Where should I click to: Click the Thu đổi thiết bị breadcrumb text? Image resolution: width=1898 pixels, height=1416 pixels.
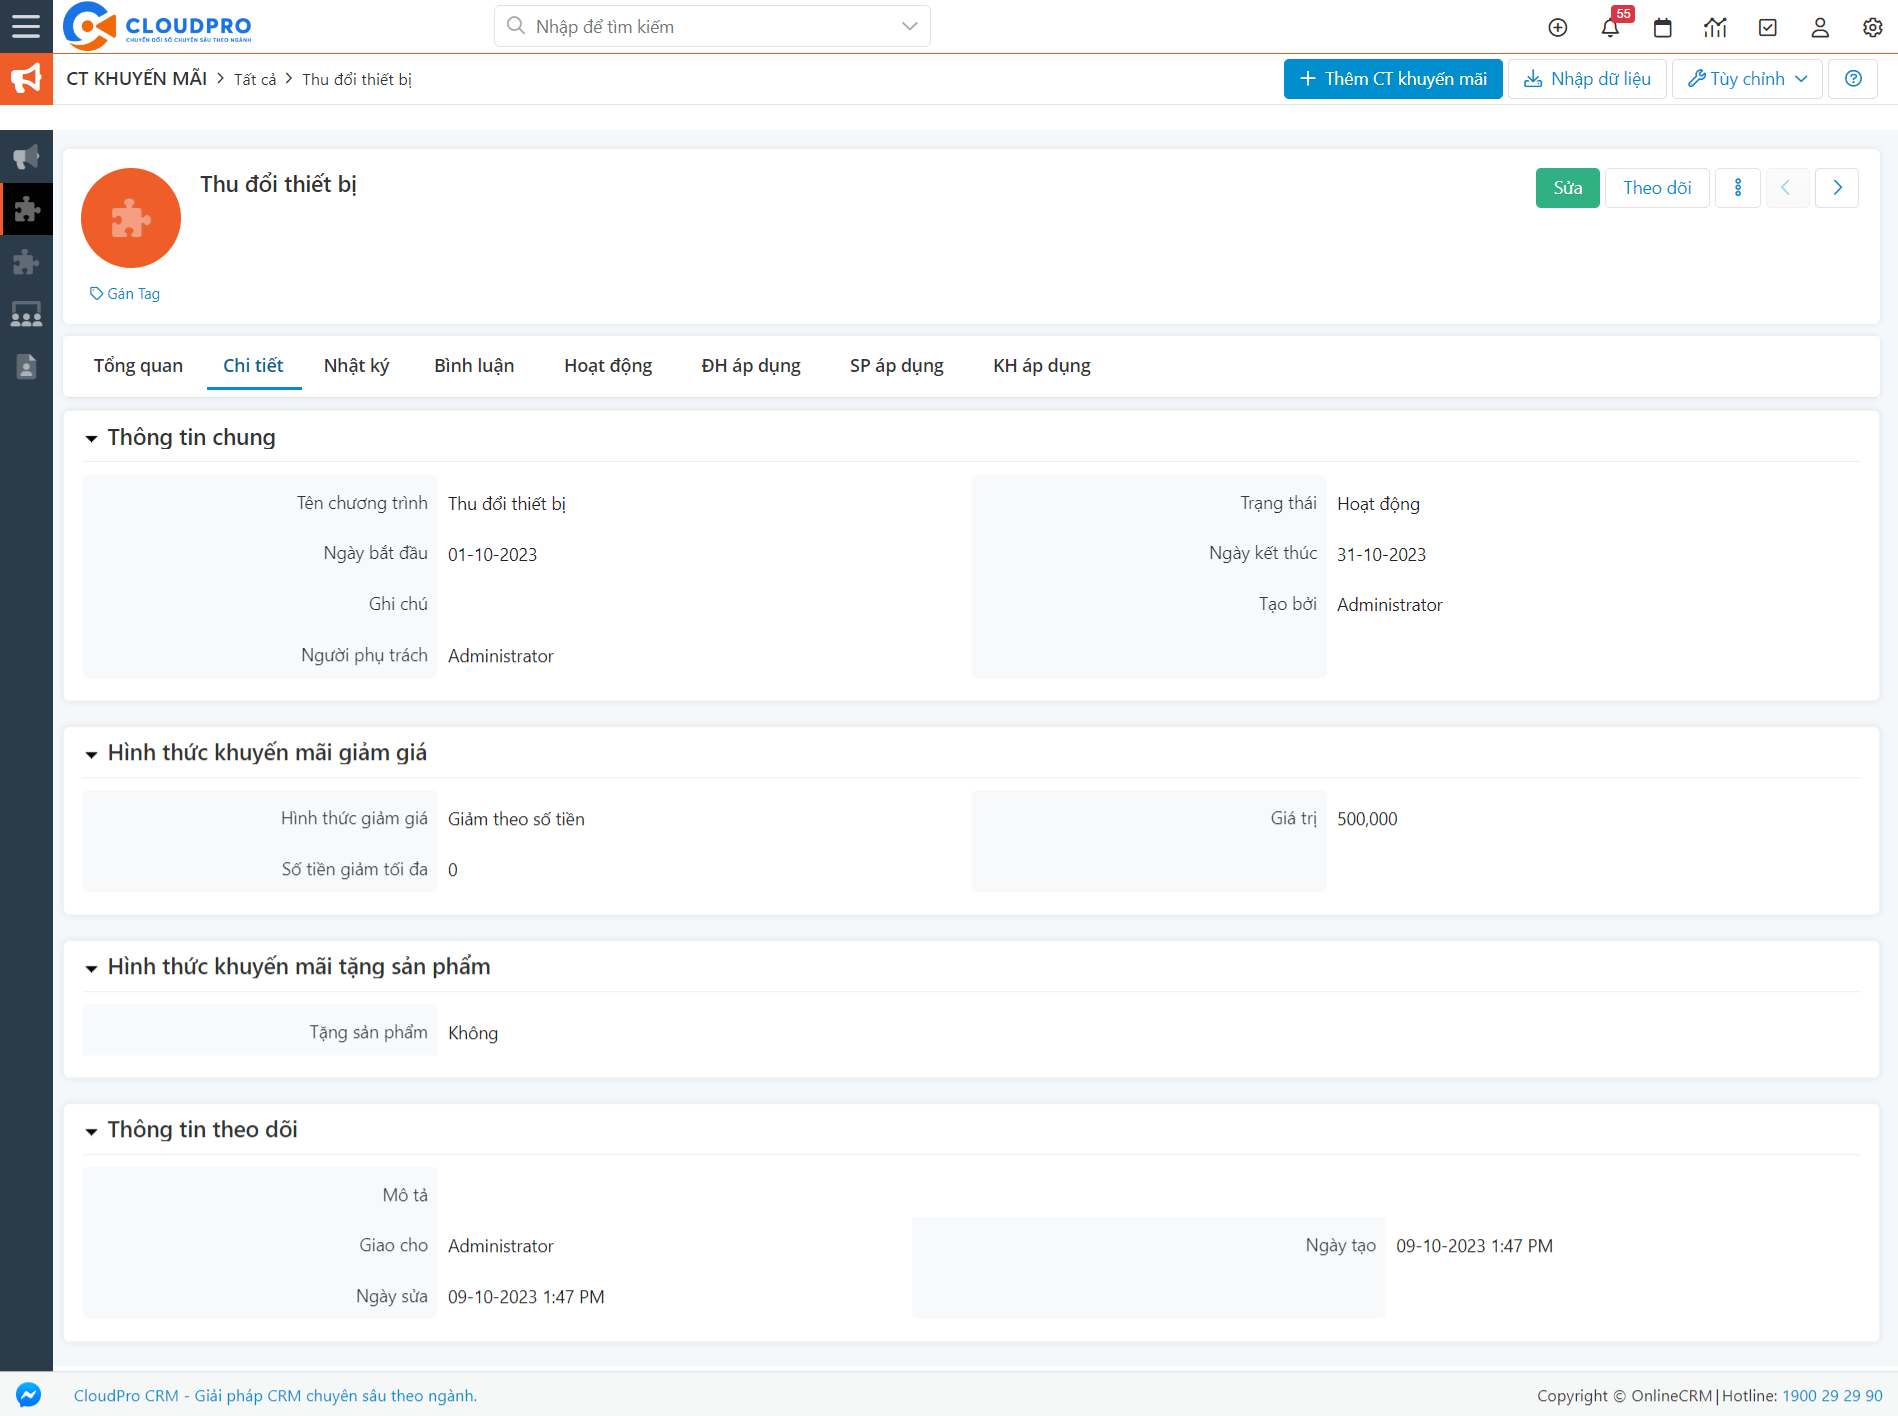coord(357,80)
